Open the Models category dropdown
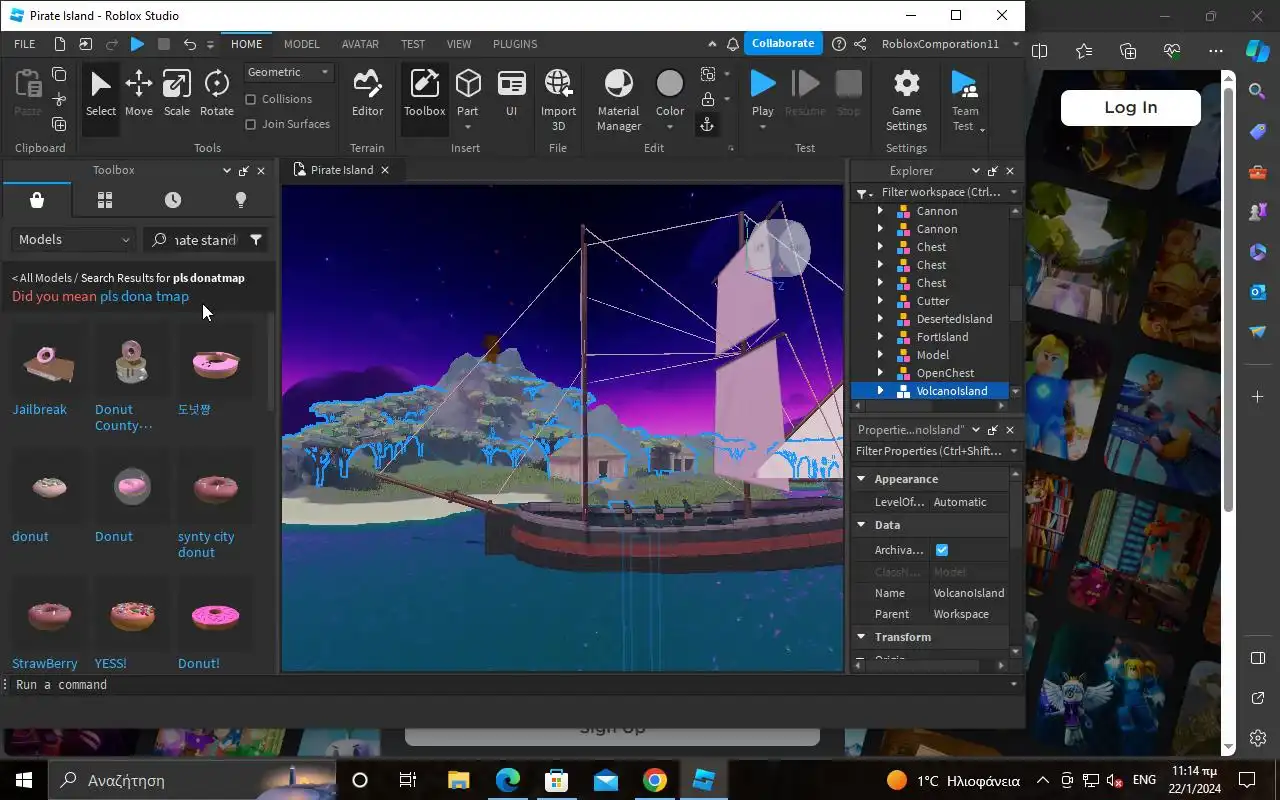The image size is (1280, 800). [x=74, y=240]
